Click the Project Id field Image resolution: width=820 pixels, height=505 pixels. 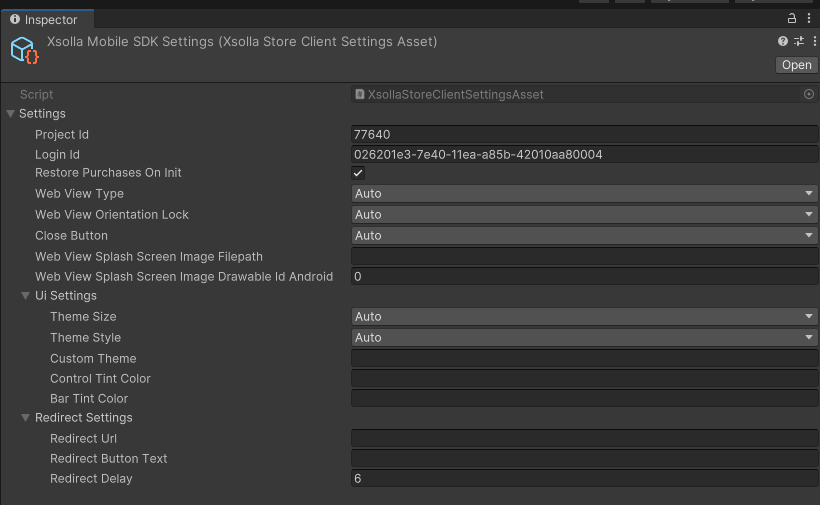pos(585,134)
